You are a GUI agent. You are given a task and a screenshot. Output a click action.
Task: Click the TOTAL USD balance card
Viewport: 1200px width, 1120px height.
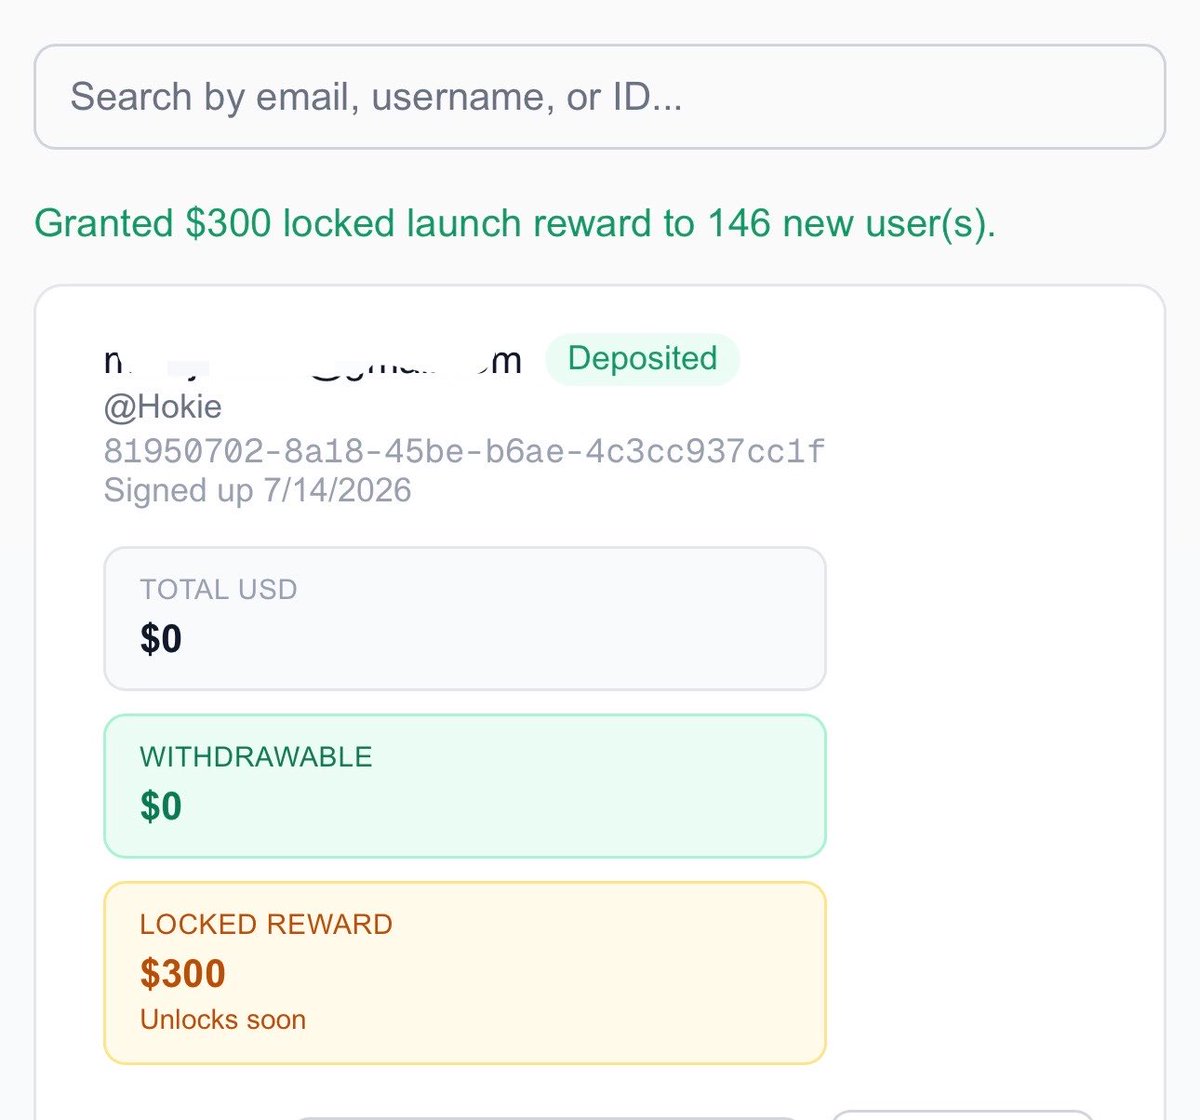coord(465,618)
